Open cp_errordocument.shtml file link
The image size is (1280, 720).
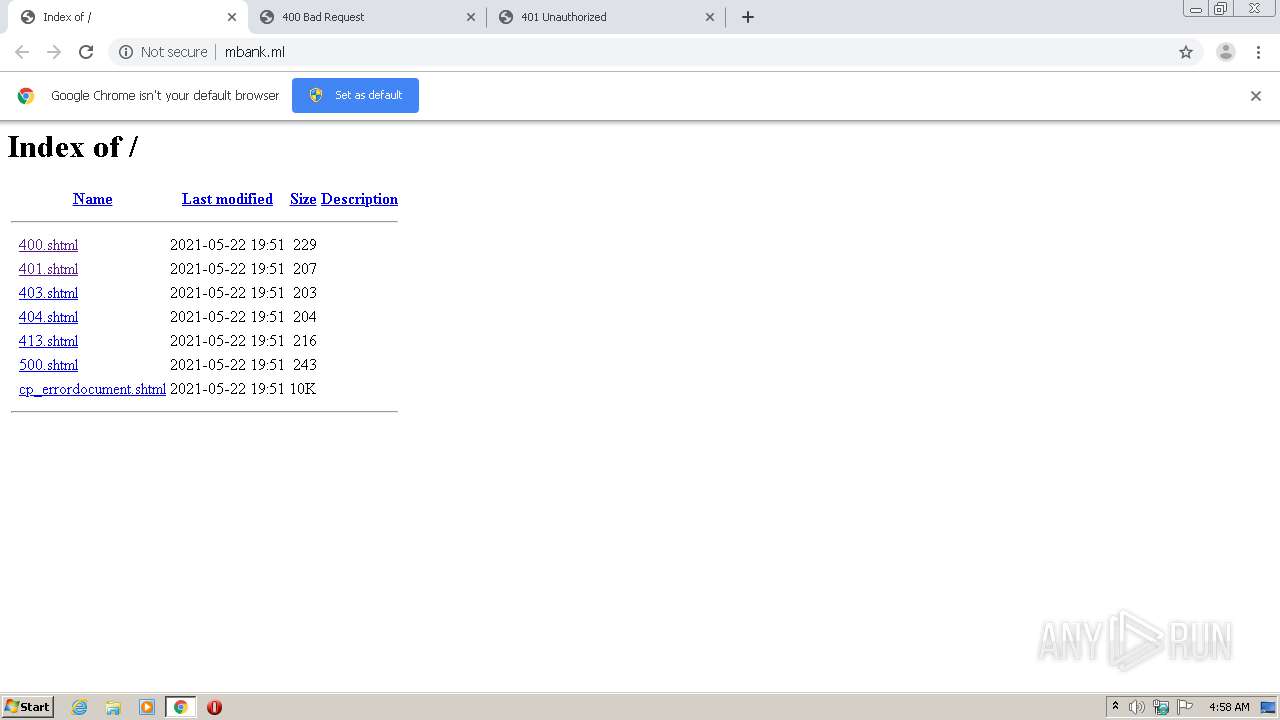pos(92,389)
